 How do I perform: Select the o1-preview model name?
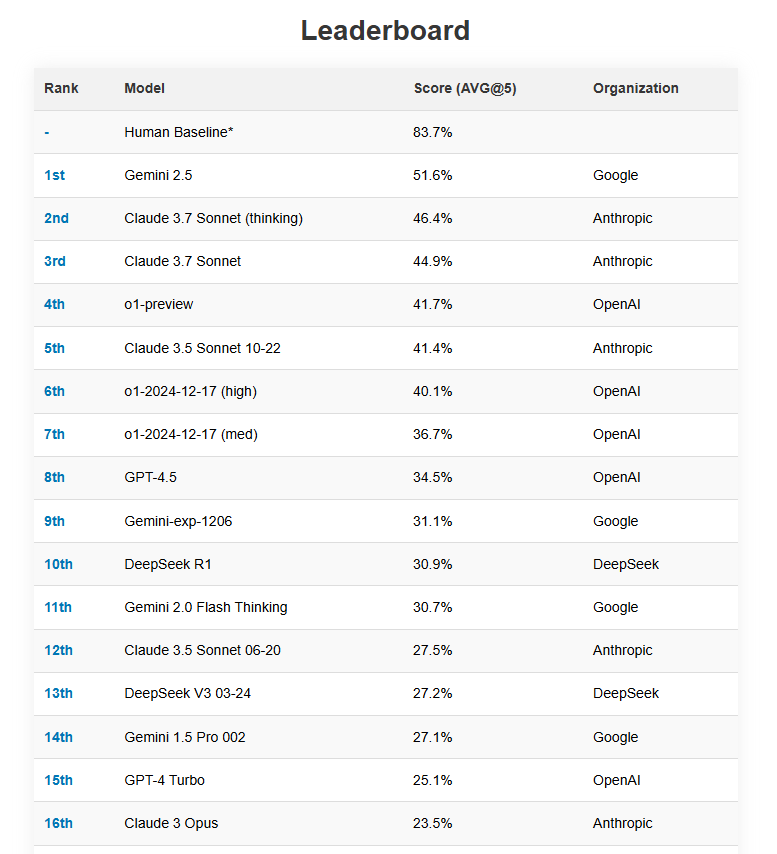pyautogui.click(x=158, y=304)
